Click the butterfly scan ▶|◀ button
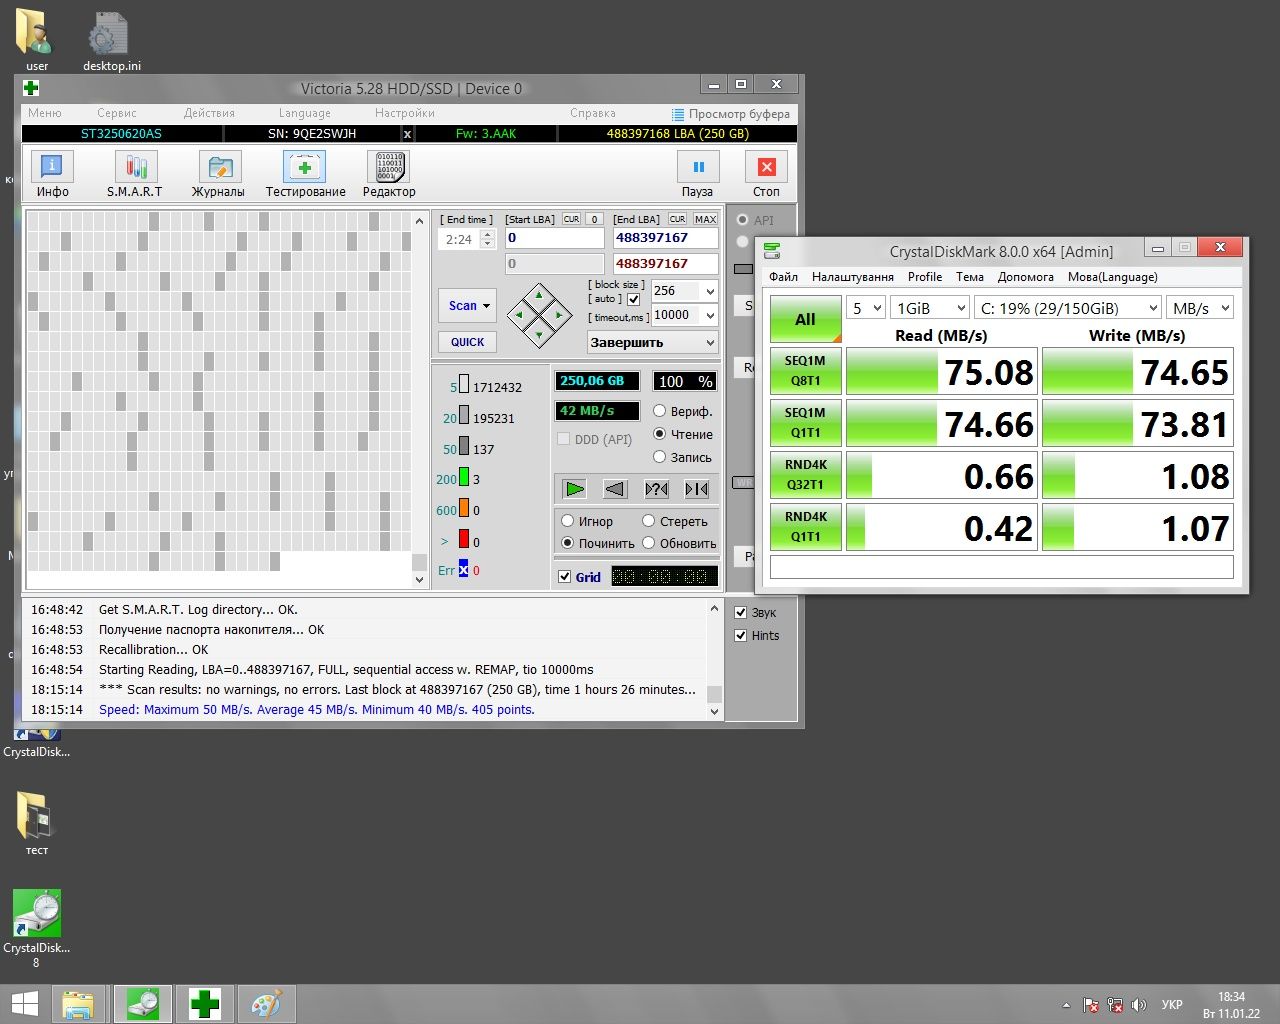This screenshot has height=1024, width=1280. [696, 489]
